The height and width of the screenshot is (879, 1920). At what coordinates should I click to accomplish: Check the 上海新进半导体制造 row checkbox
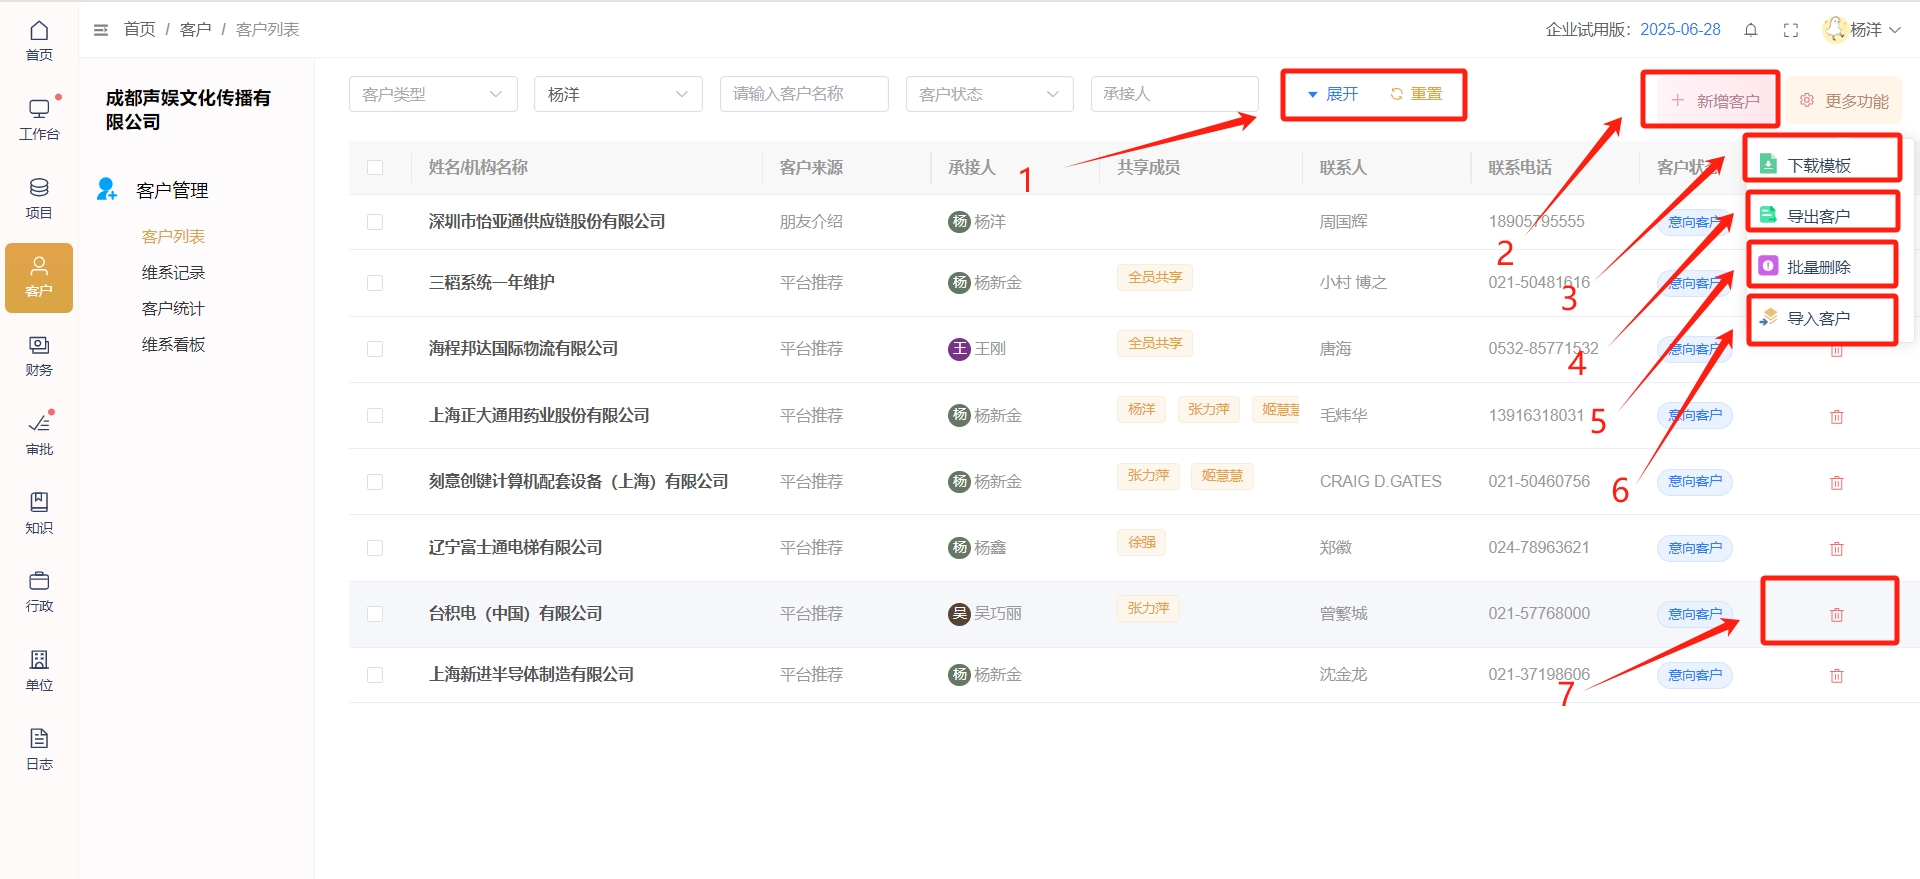[375, 675]
